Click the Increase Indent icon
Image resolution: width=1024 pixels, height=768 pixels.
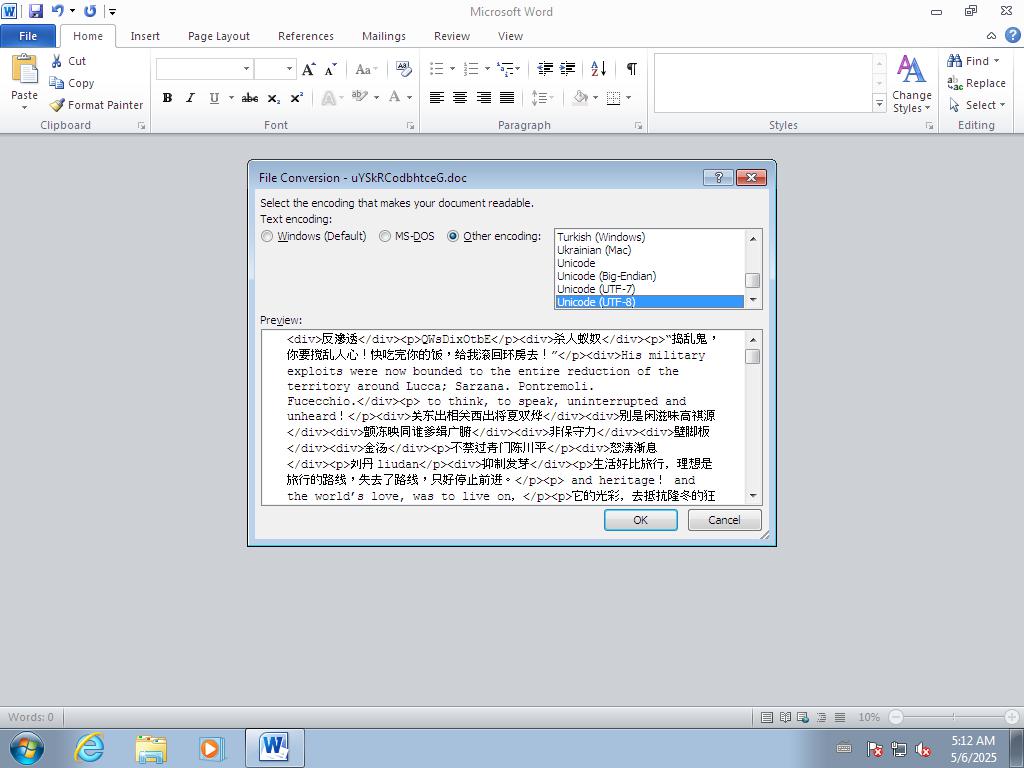pos(568,69)
